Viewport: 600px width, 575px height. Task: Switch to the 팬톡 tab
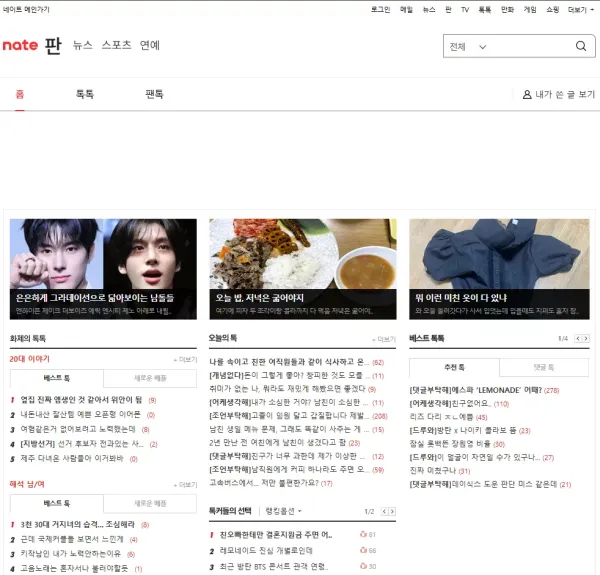[x=154, y=94]
